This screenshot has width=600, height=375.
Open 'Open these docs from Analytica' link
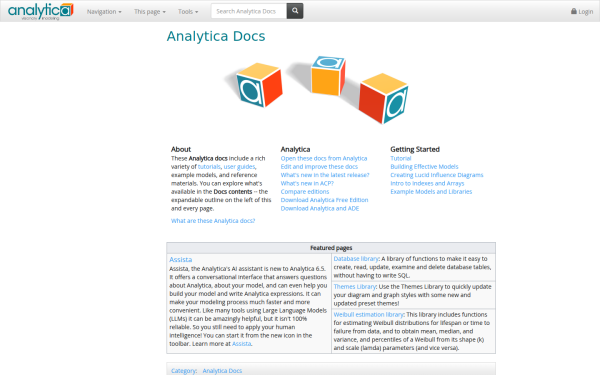[324, 158]
